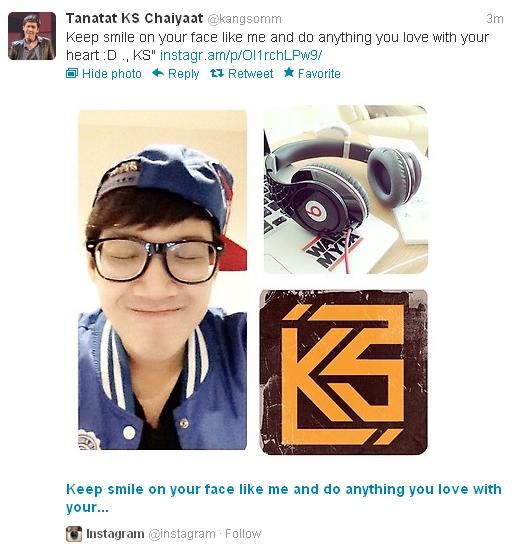Screen dimensions: 512x548
Task: Open the selfie with blue cap photo
Action: pos(163,280)
